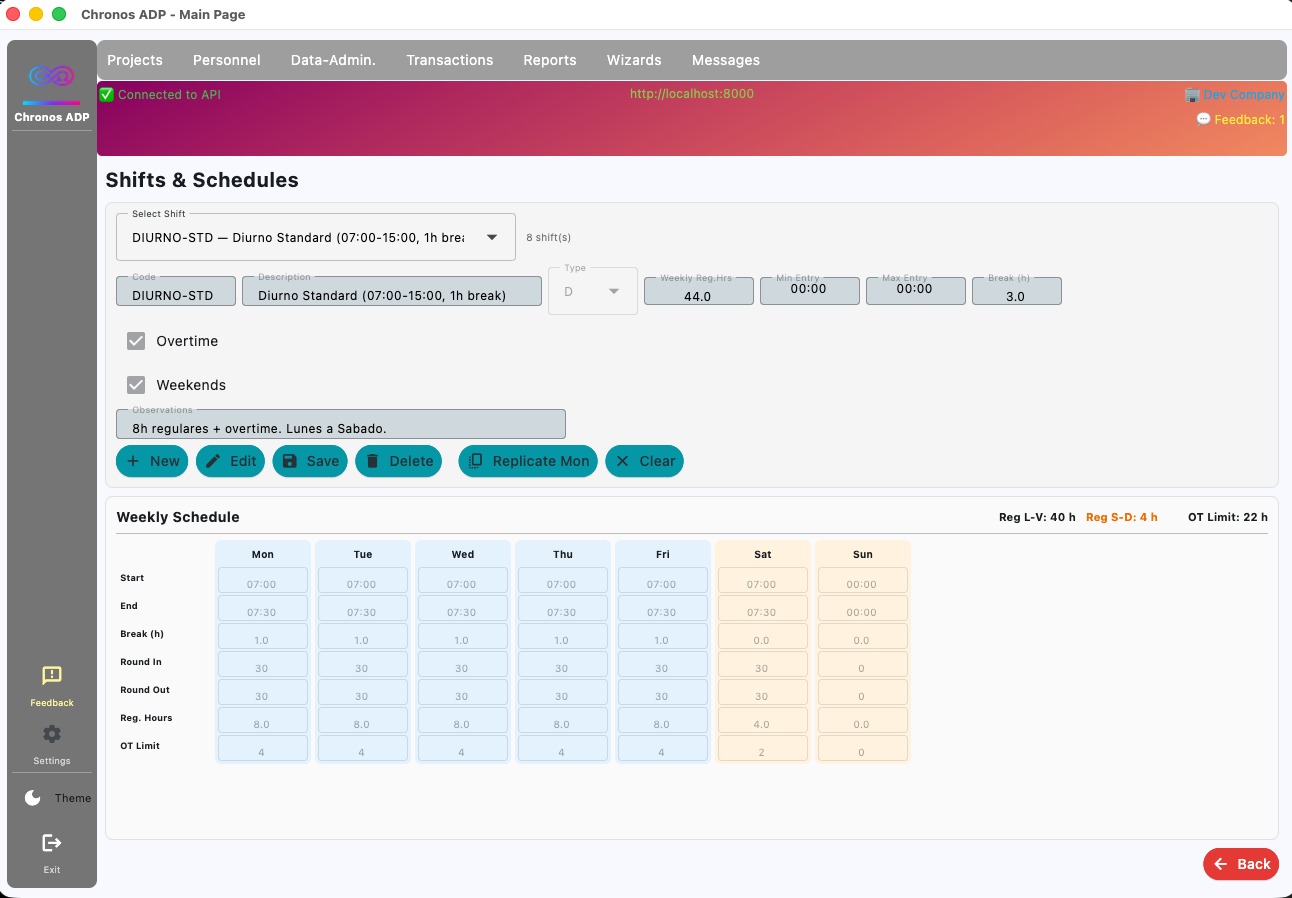Open the Projects menu
This screenshot has height=898, width=1292.
pyautogui.click(x=135, y=60)
